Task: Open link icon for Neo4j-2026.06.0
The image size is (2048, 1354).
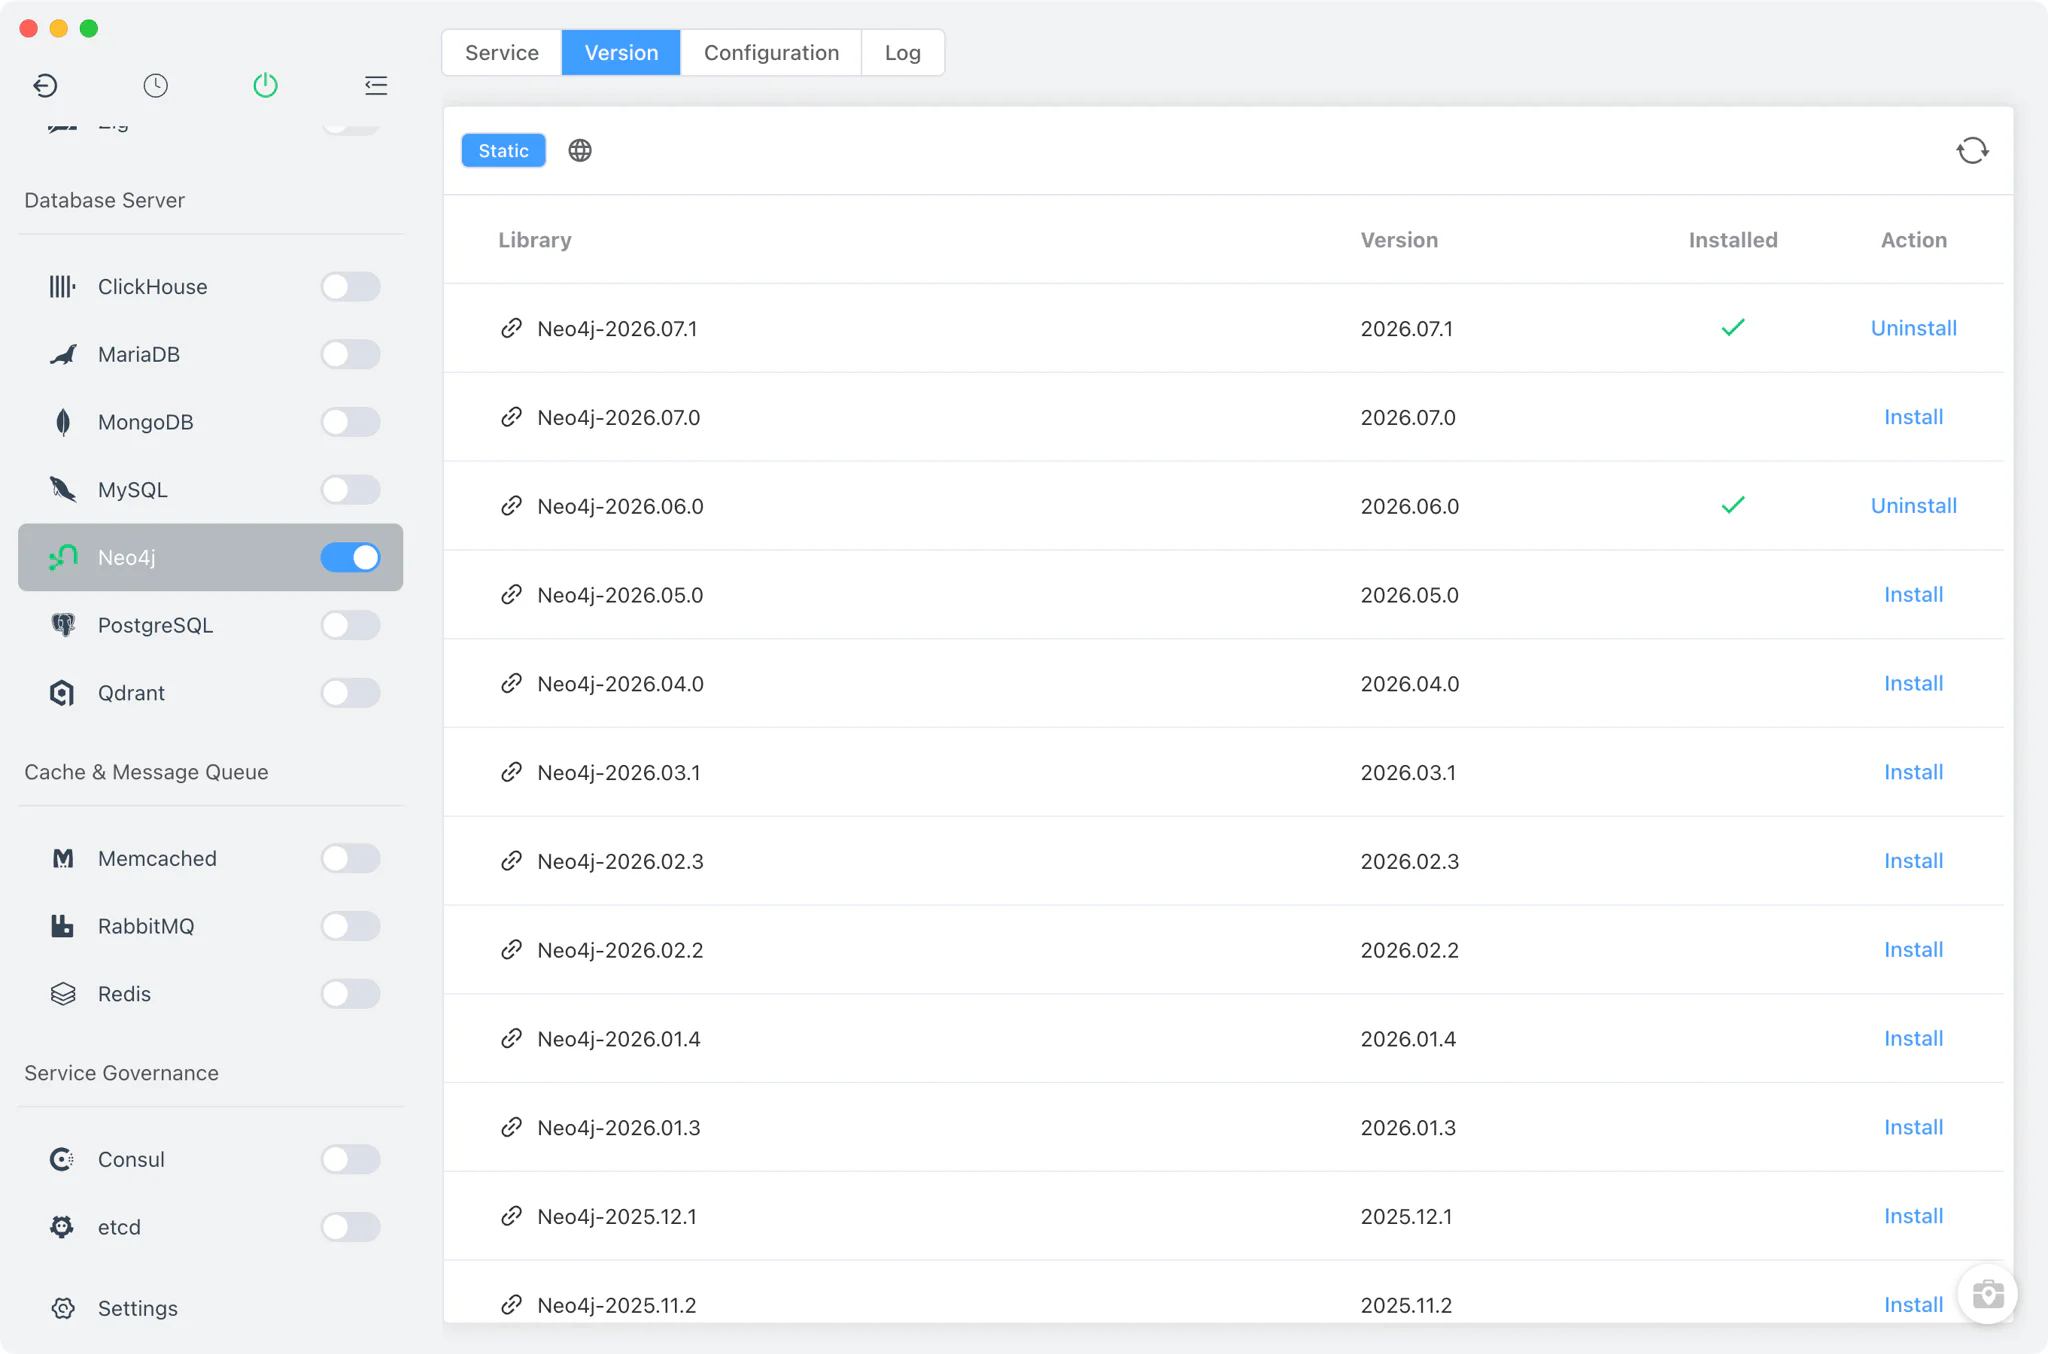Action: pos(511,506)
